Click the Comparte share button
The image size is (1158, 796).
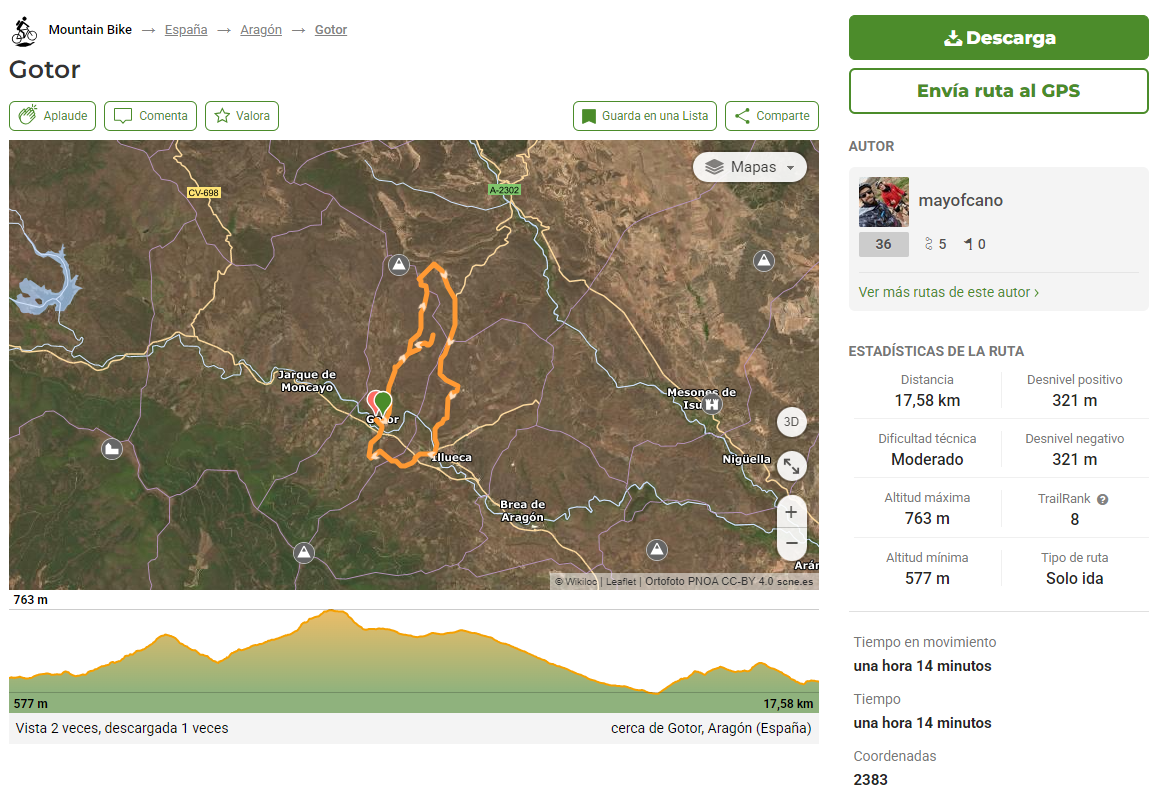click(x=771, y=116)
